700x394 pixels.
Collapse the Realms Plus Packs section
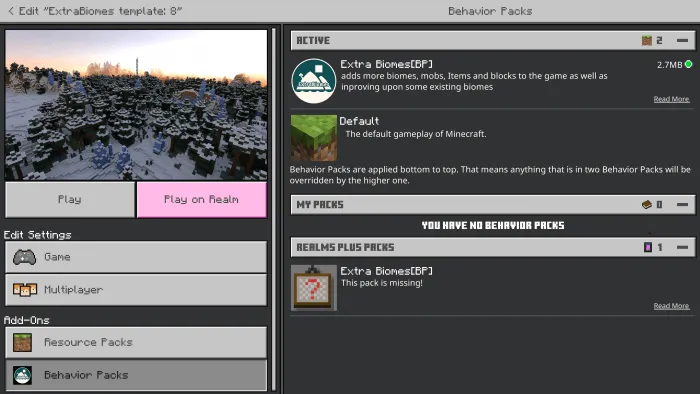[682, 247]
